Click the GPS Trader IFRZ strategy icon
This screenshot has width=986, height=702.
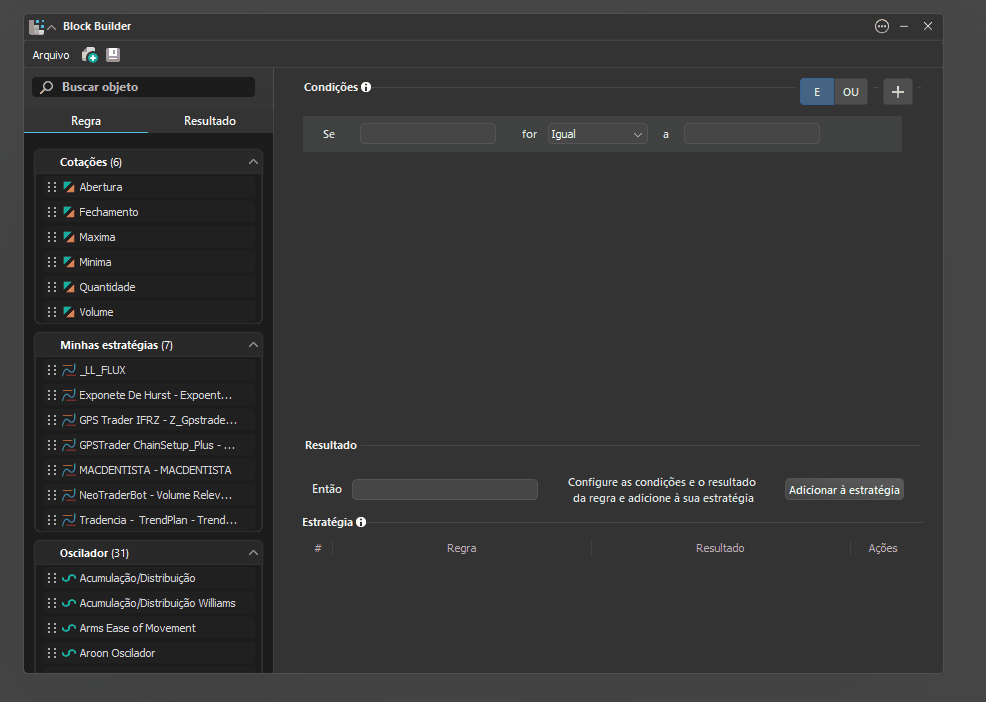tap(69, 420)
